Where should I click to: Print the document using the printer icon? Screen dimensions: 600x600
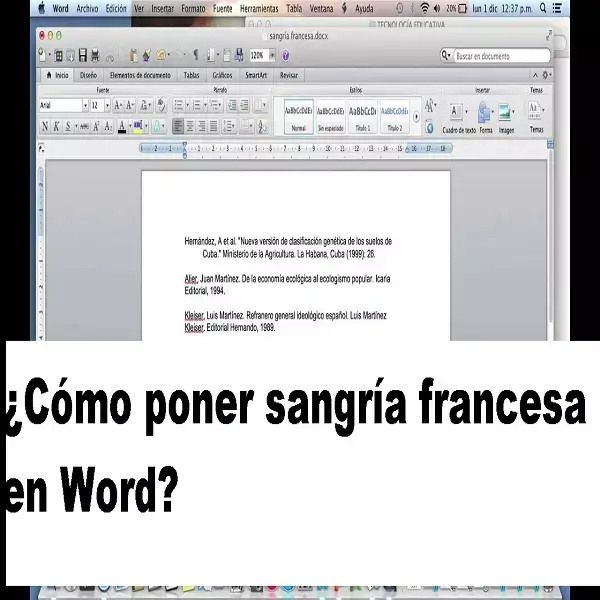(95, 55)
